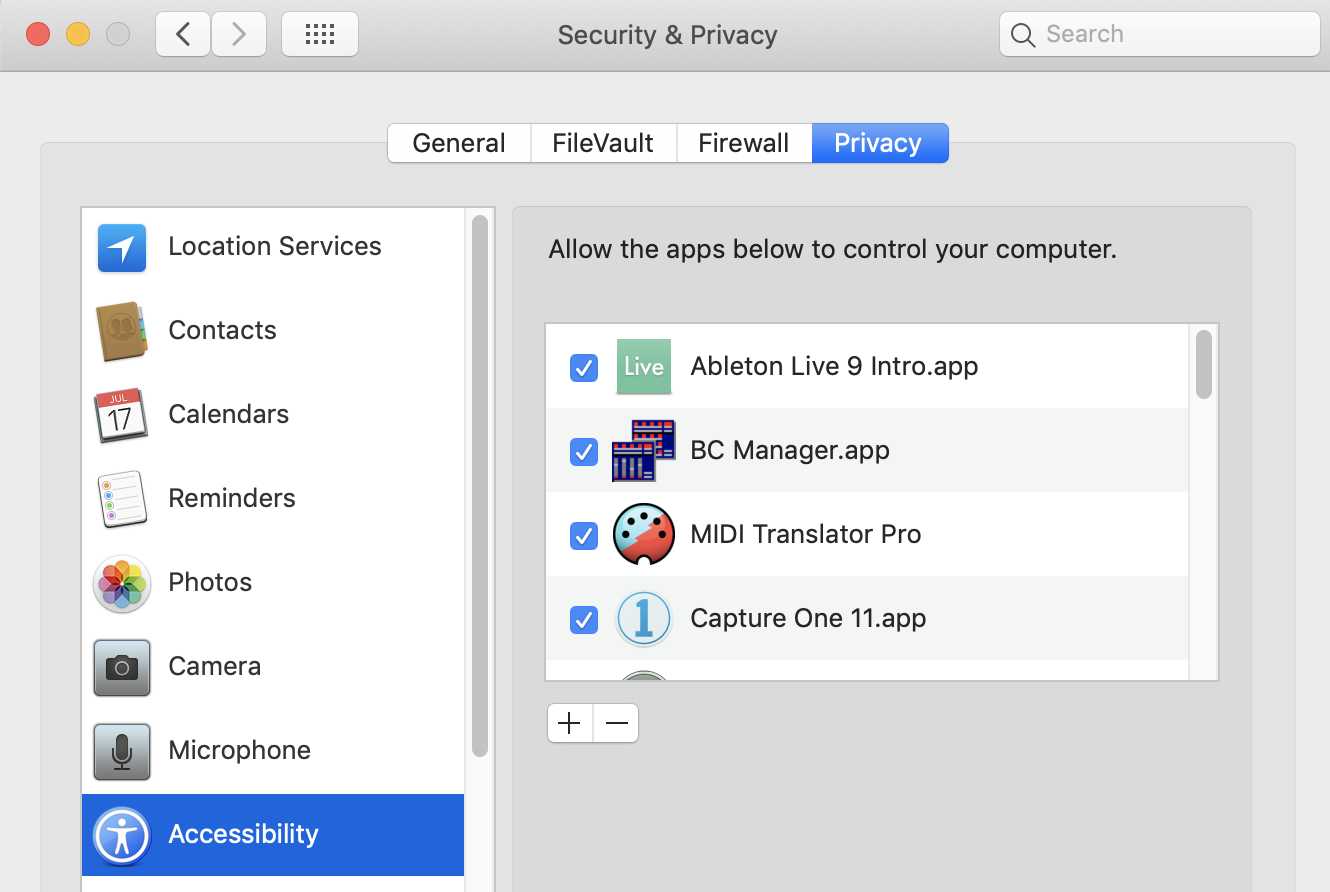
Task: Select the Contacts book icon
Action: [122, 331]
